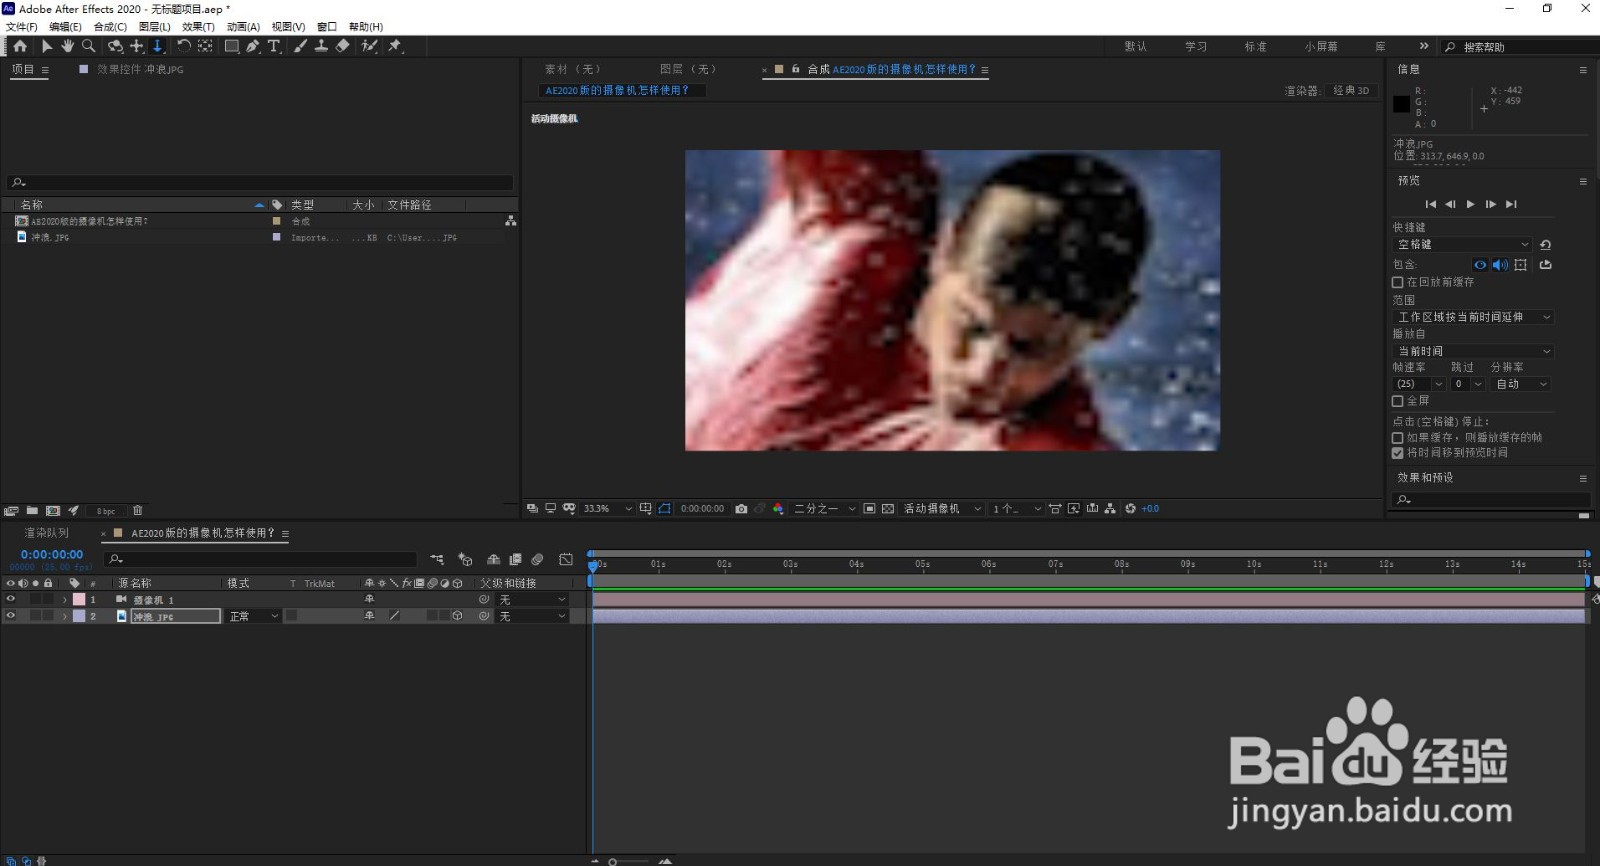Switch to the 渲染队列 tab

coord(47,534)
